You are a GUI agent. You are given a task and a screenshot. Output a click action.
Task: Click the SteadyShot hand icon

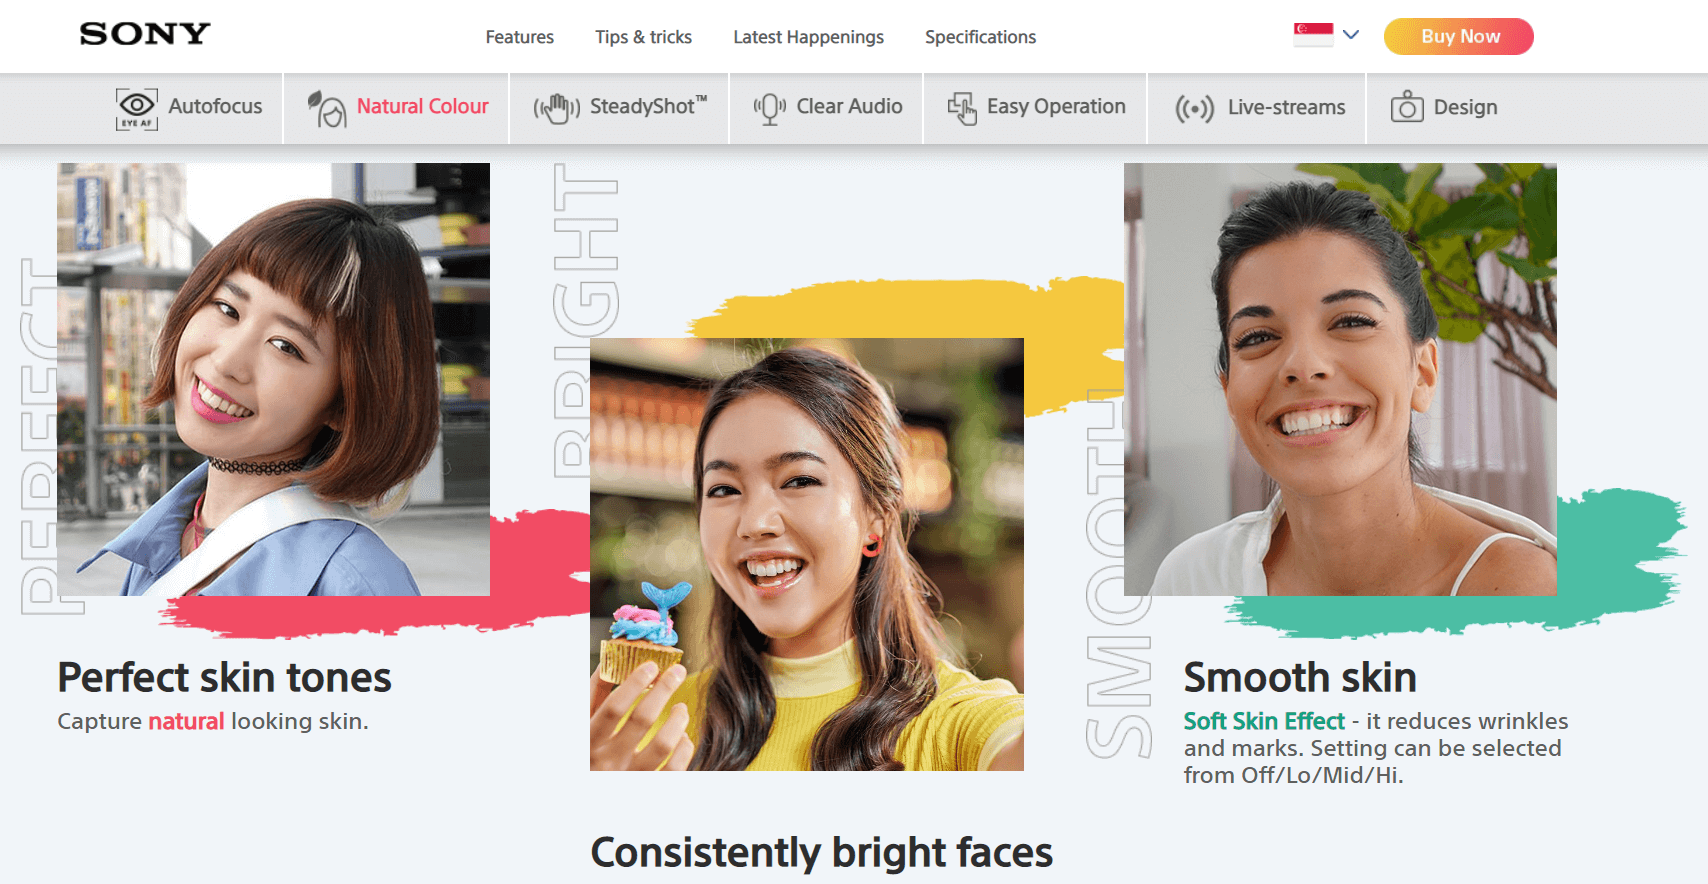[556, 108]
